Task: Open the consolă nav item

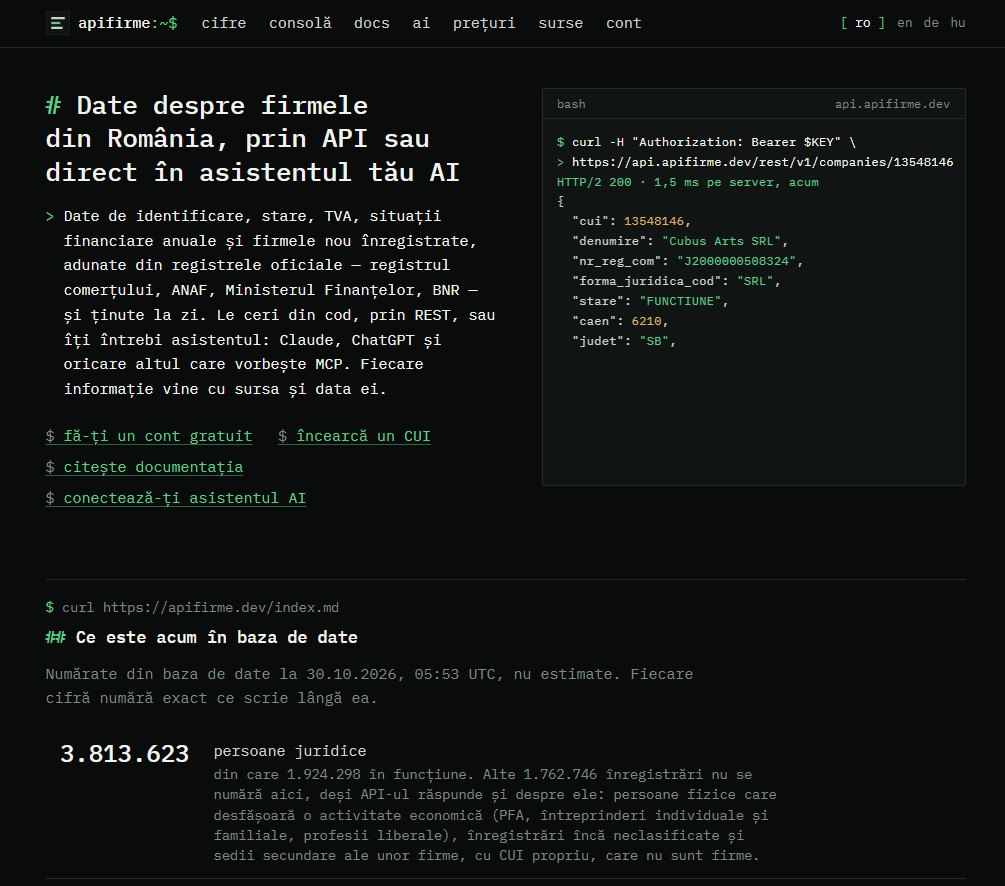Action: click(300, 23)
